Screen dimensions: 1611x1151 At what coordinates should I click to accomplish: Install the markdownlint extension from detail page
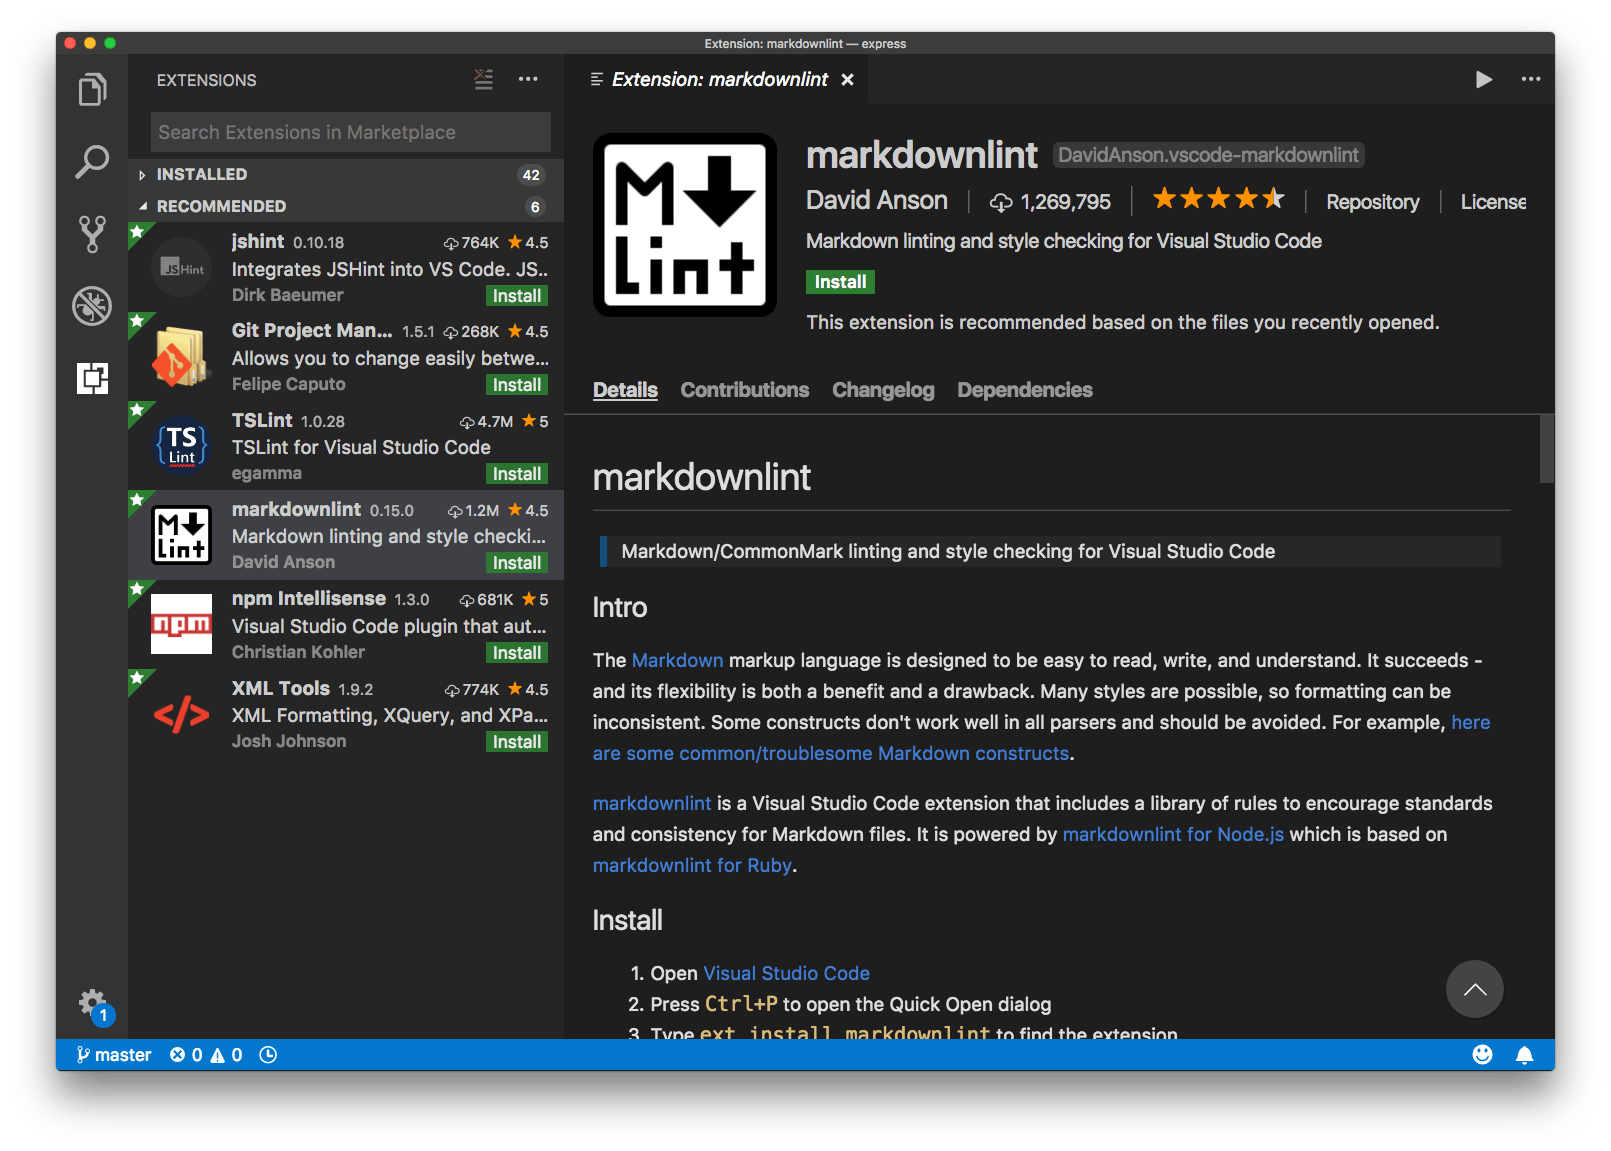pyautogui.click(x=840, y=282)
